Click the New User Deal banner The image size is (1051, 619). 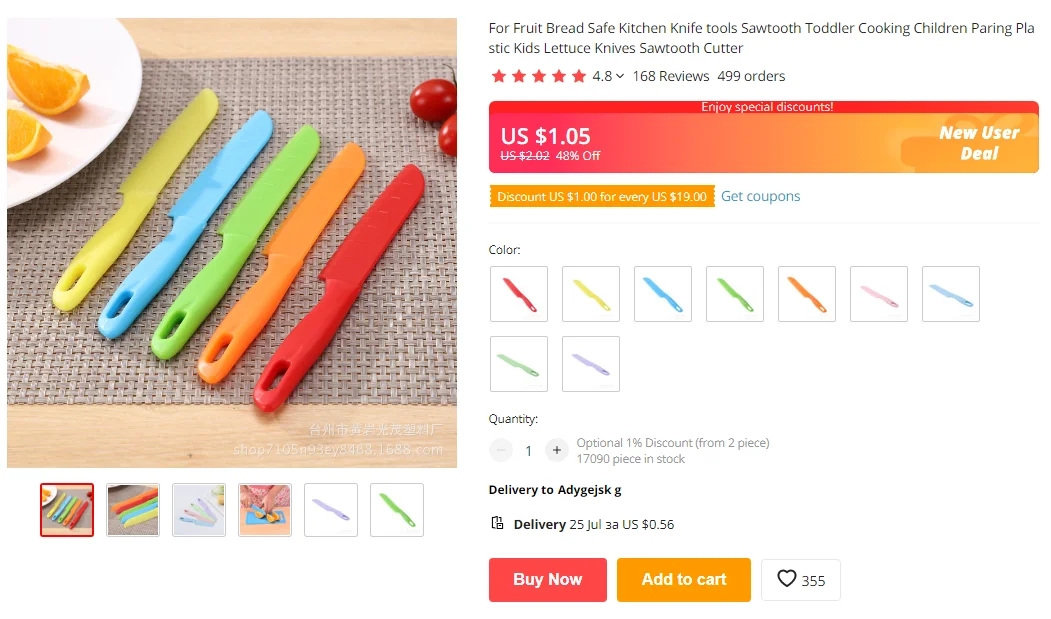click(978, 143)
